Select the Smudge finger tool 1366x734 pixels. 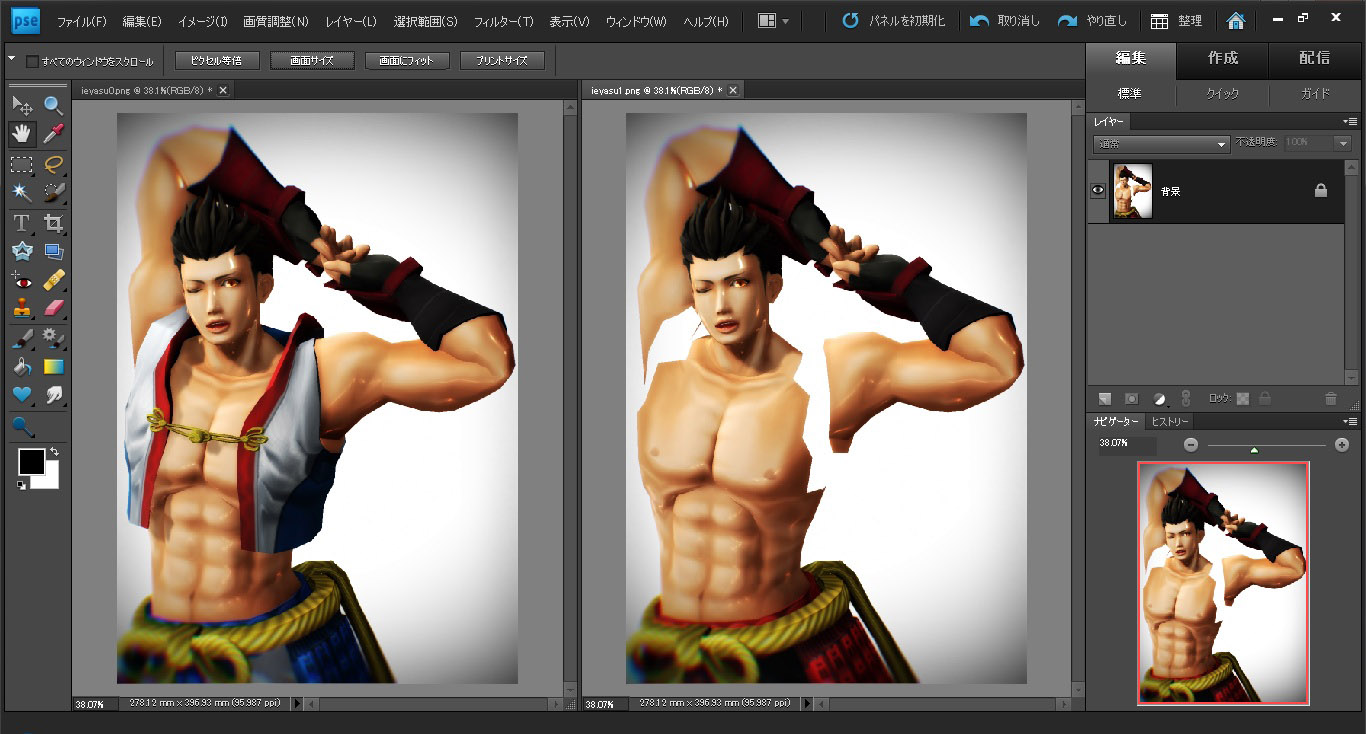pyautogui.click(x=53, y=395)
